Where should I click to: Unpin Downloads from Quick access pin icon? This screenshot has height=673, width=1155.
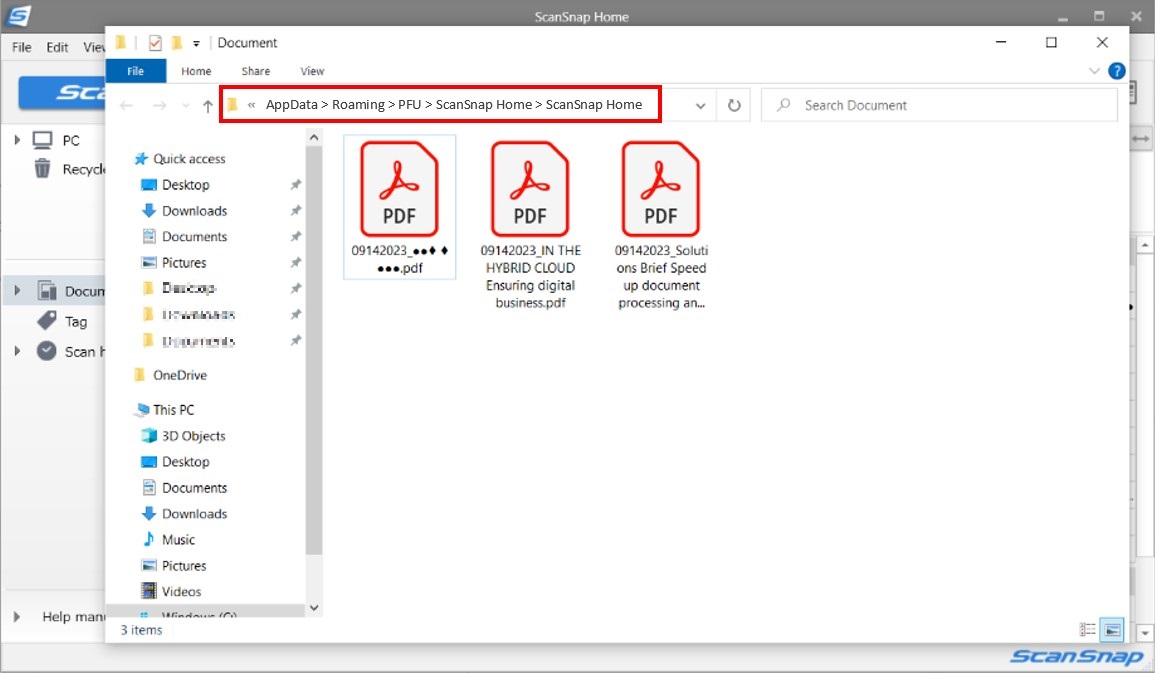point(295,211)
